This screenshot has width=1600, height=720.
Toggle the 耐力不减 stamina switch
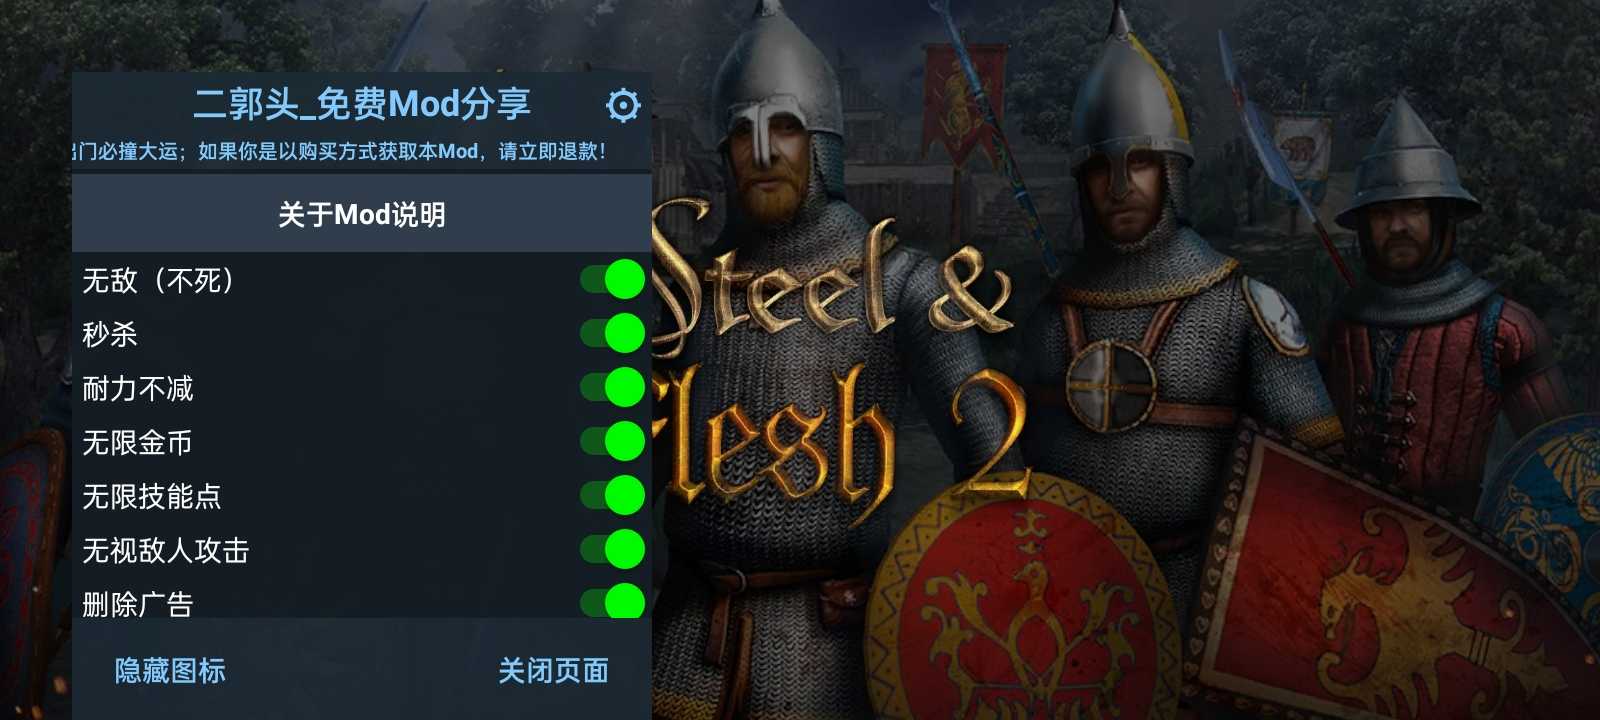tap(613, 387)
